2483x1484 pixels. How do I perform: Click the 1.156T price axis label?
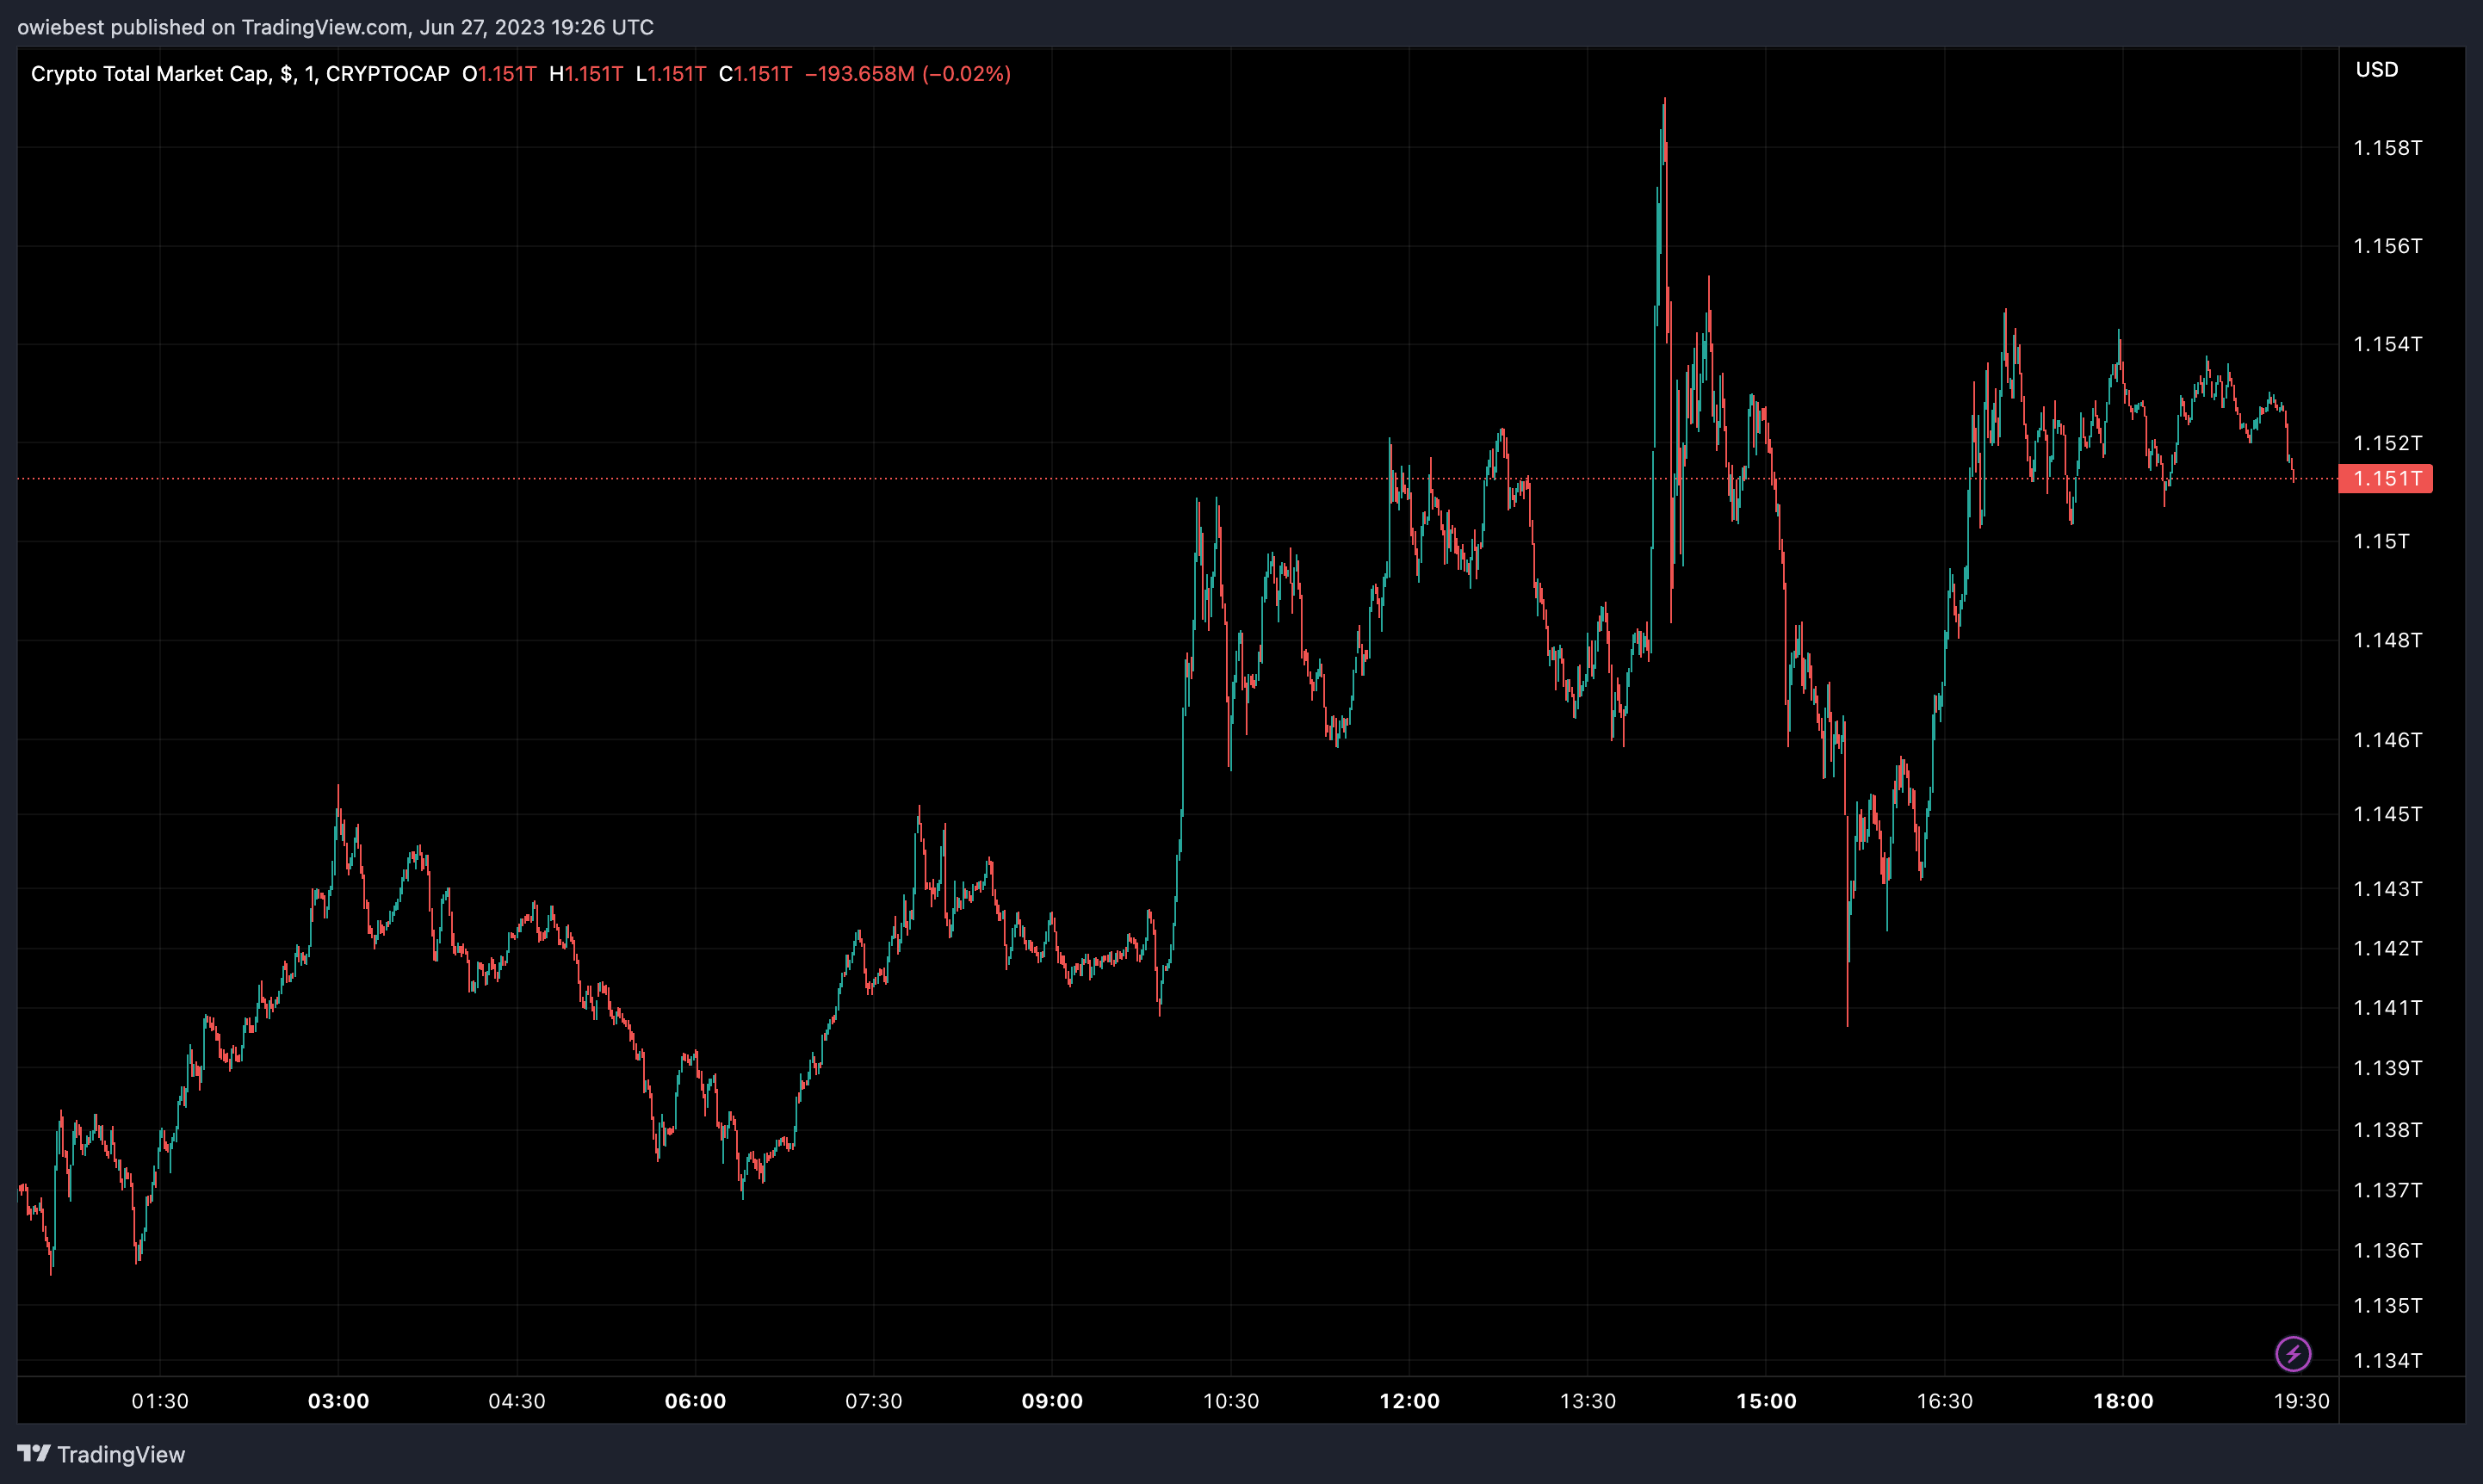tap(2388, 246)
